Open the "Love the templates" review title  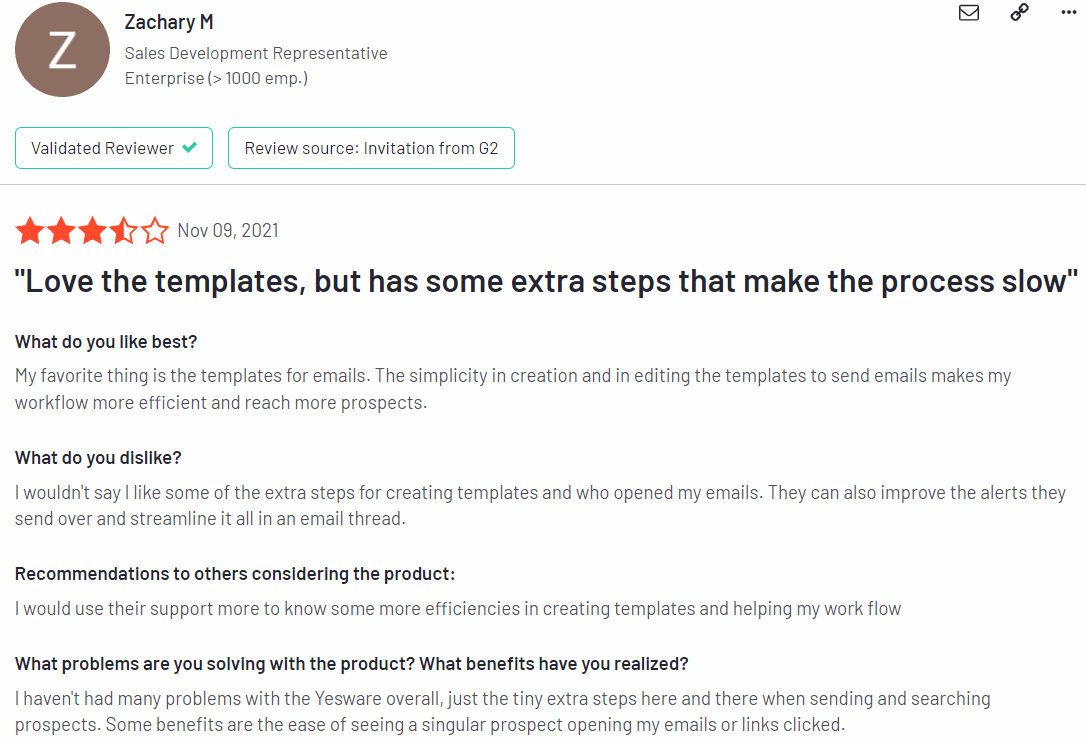546,281
